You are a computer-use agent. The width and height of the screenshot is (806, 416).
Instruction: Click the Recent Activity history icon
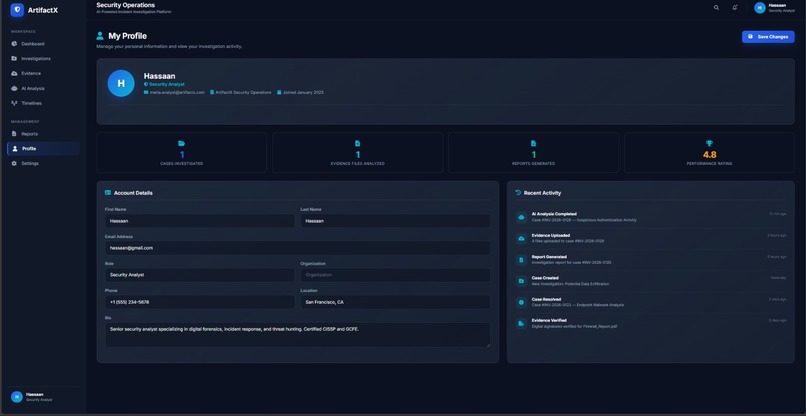(x=518, y=193)
